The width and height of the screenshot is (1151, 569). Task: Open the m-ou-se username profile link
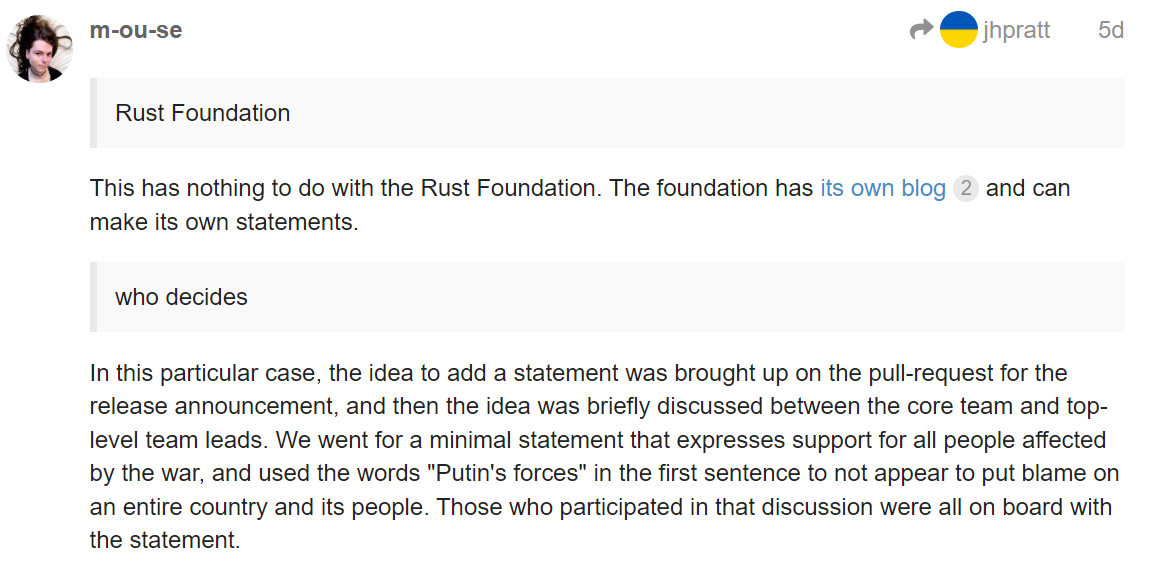pos(136,30)
